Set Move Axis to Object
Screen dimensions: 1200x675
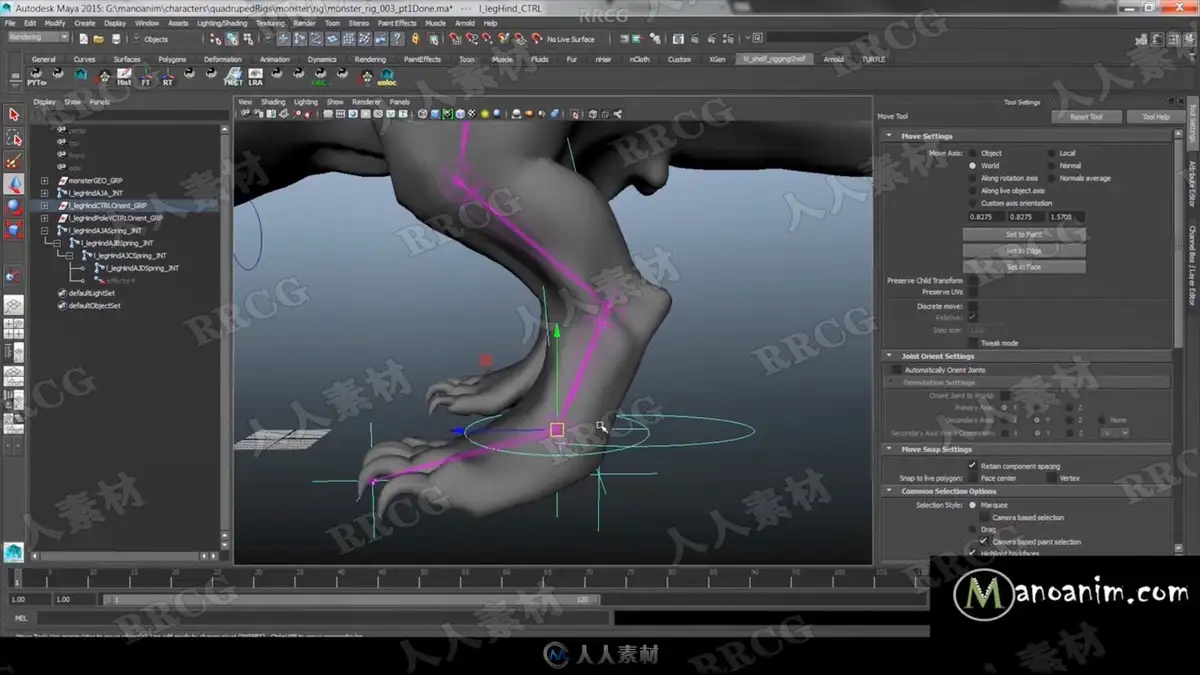click(972, 153)
